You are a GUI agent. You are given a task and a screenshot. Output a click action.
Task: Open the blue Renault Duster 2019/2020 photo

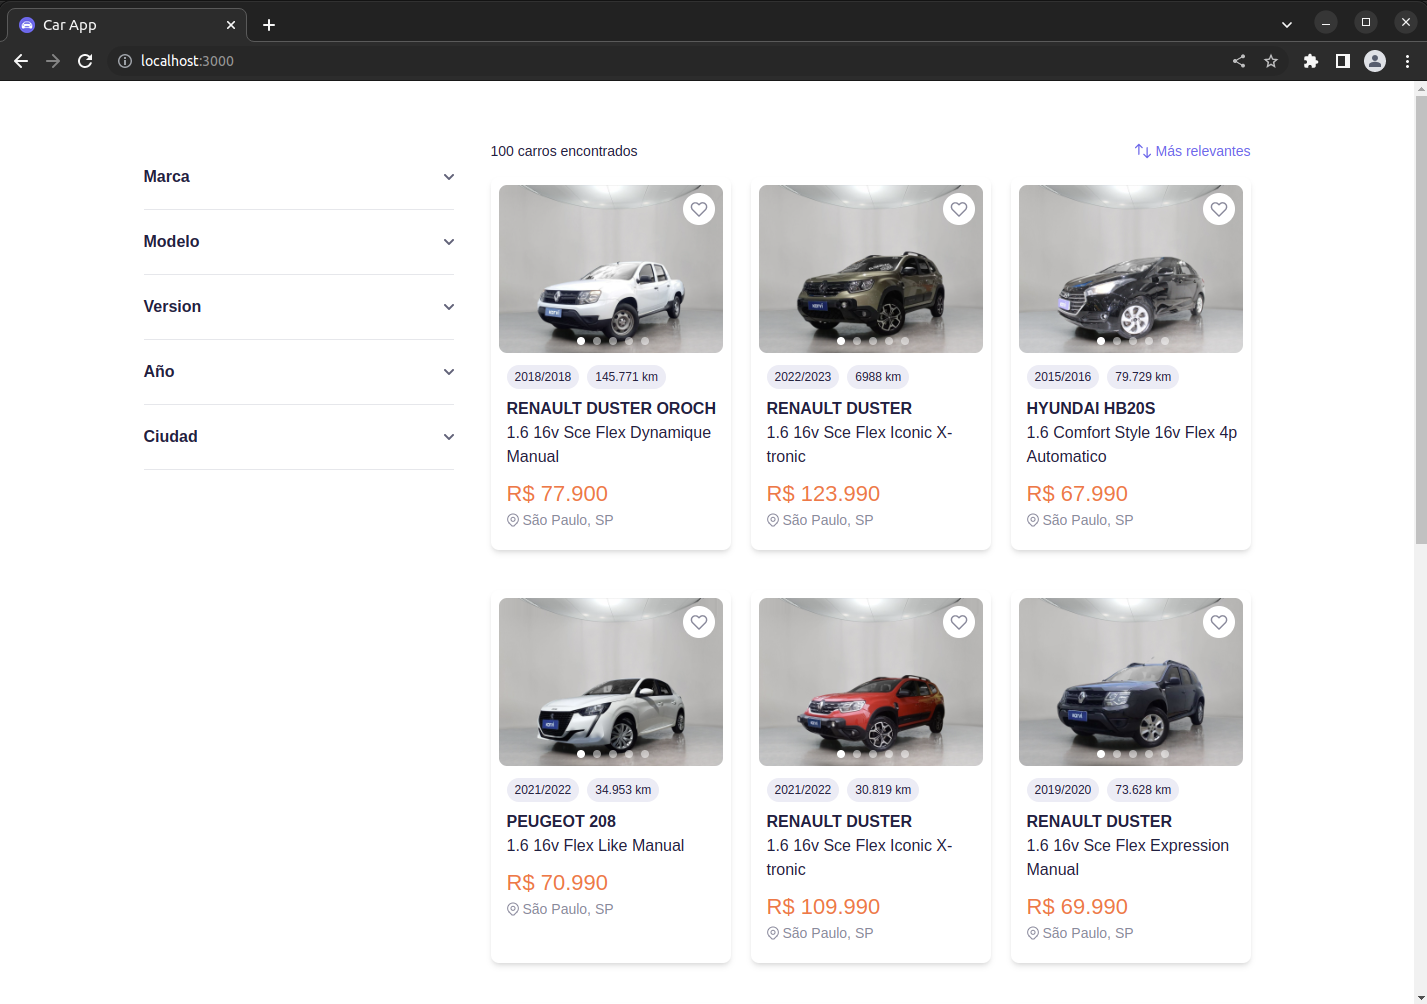[x=1131, y=682]
